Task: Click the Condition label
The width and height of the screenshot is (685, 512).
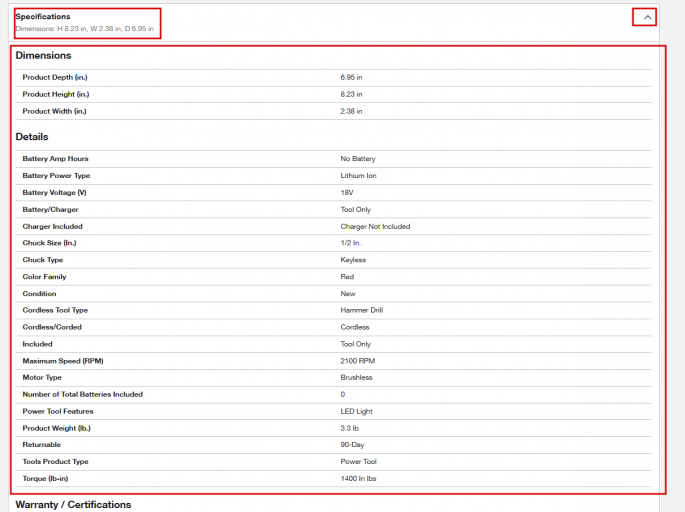Action: (x=39, y=294)
